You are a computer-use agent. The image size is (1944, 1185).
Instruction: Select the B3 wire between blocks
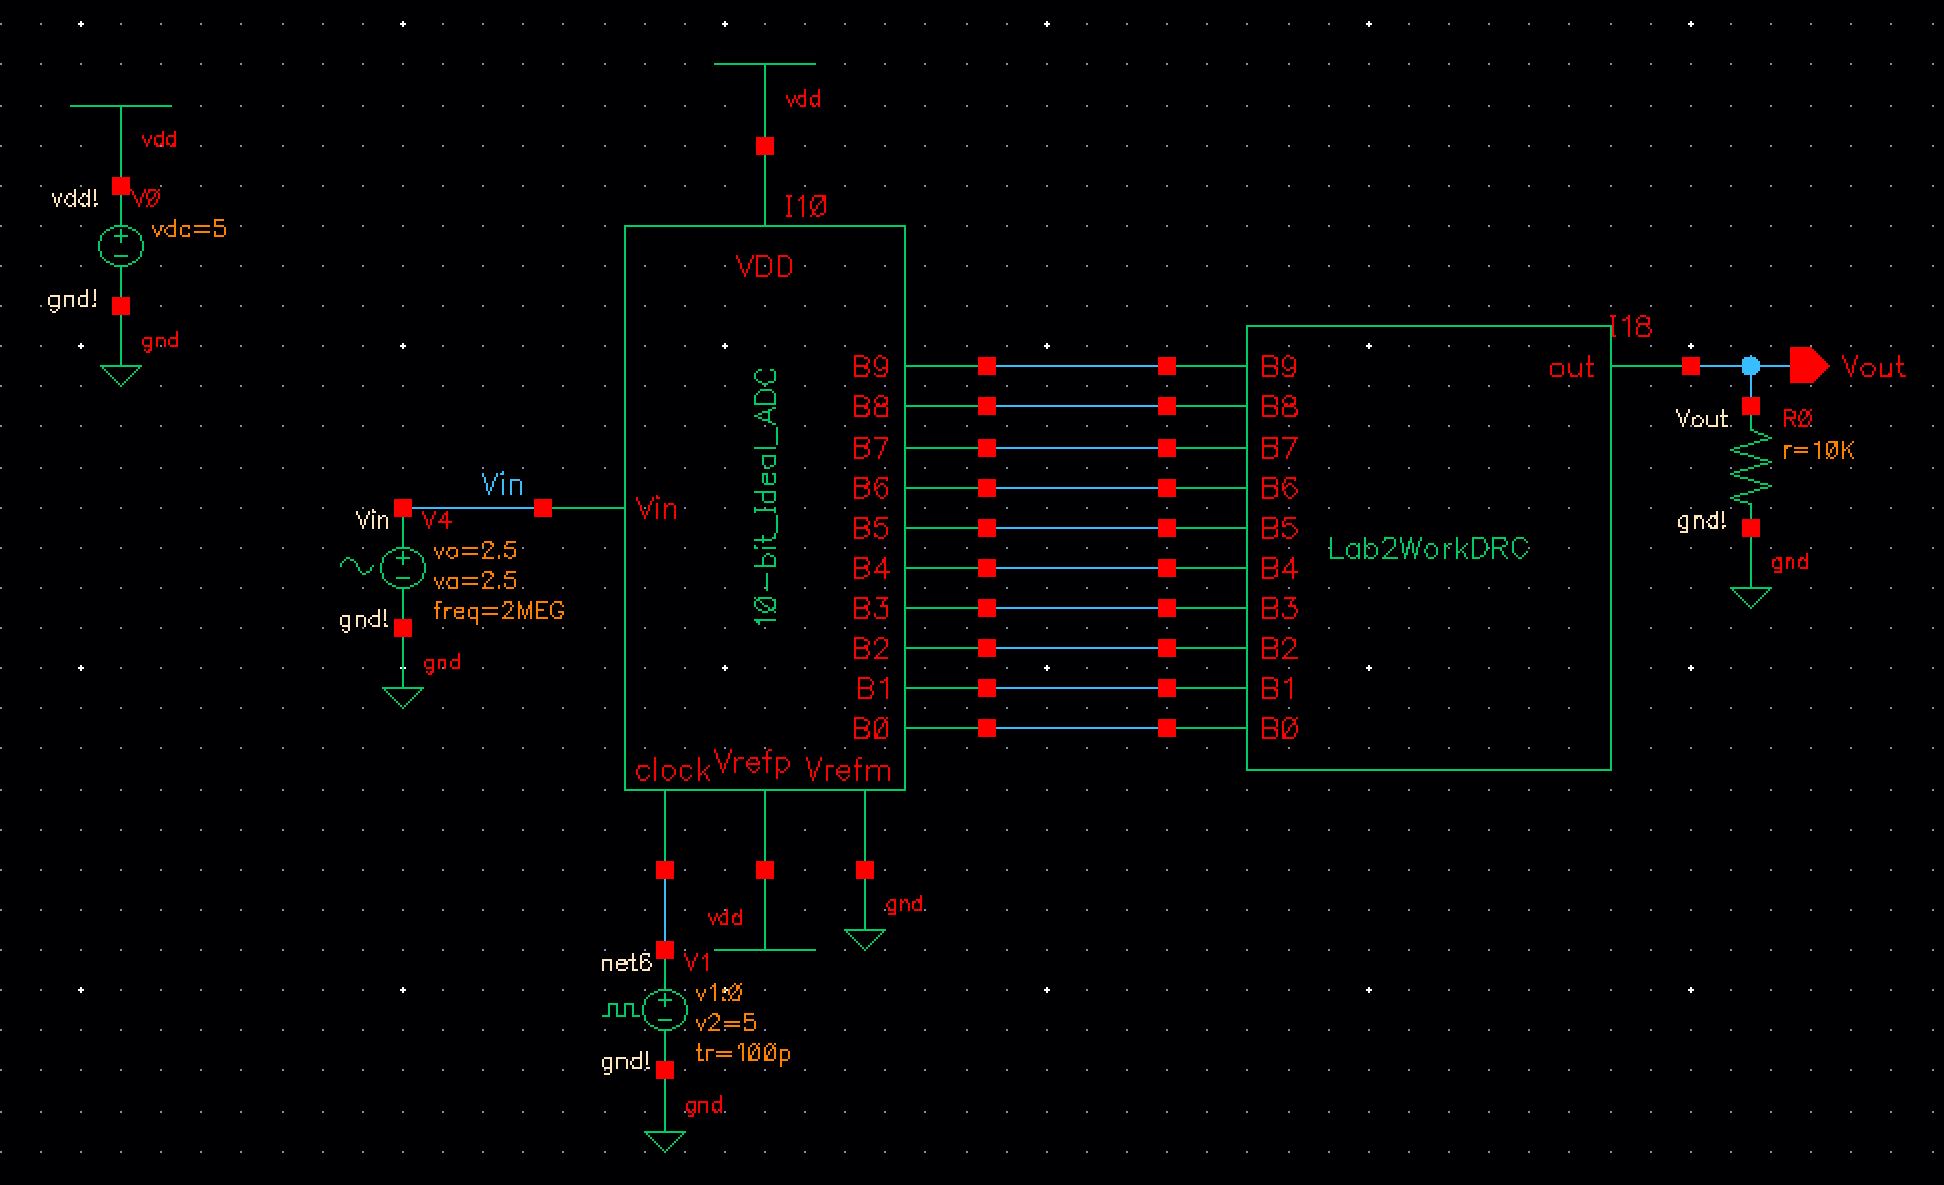pyautogui.click(x=1077, y=608)
